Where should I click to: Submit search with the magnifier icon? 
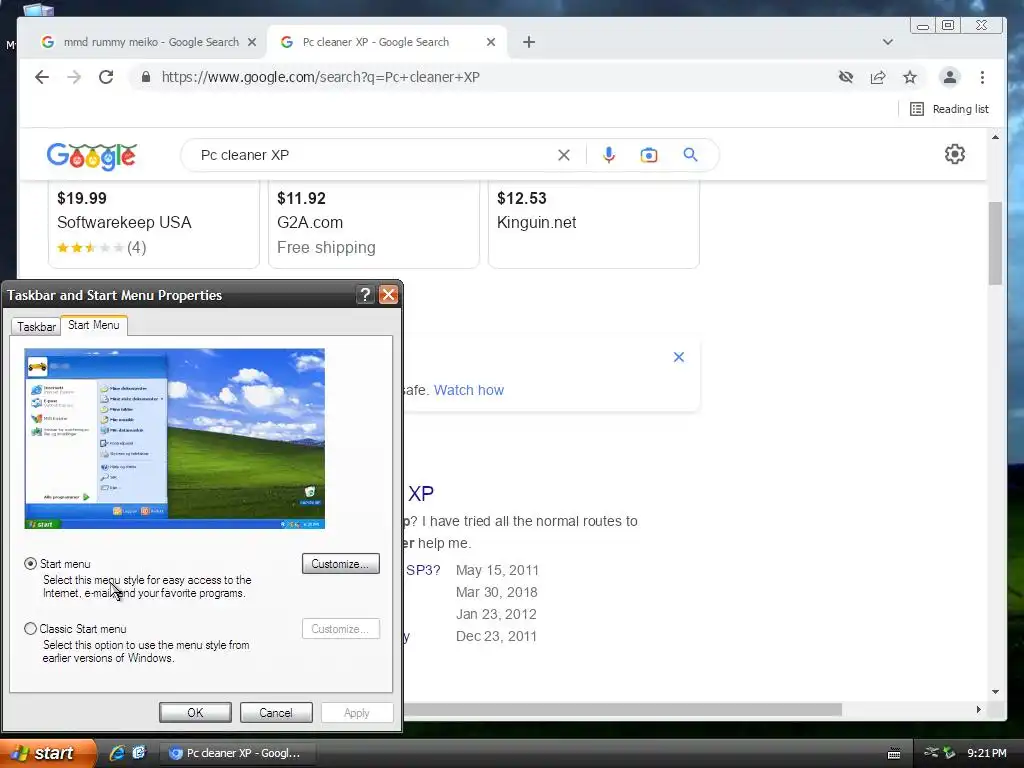(x=690, y=155)
